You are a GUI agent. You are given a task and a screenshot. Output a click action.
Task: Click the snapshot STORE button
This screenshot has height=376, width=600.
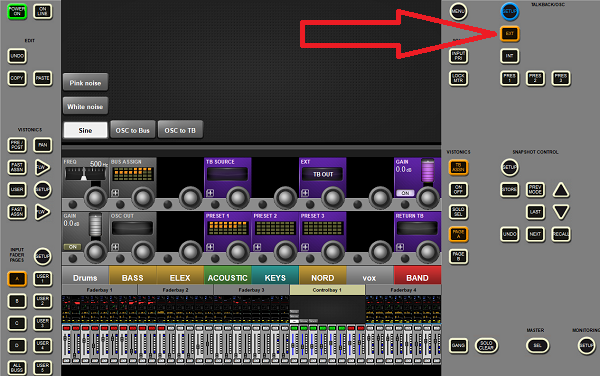pos(509,190)
